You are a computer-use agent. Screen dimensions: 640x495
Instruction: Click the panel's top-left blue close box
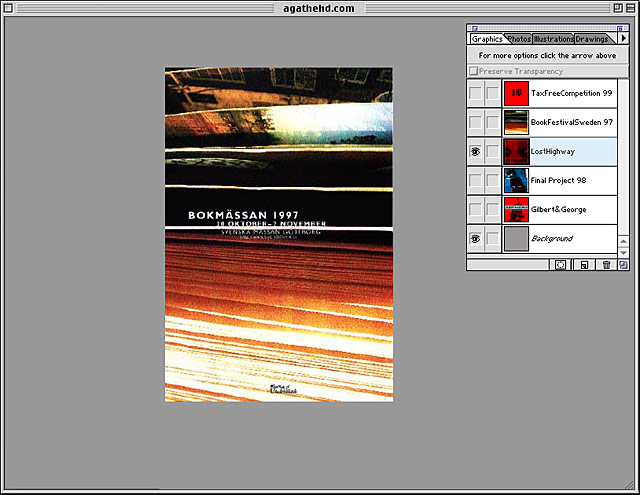475,29
